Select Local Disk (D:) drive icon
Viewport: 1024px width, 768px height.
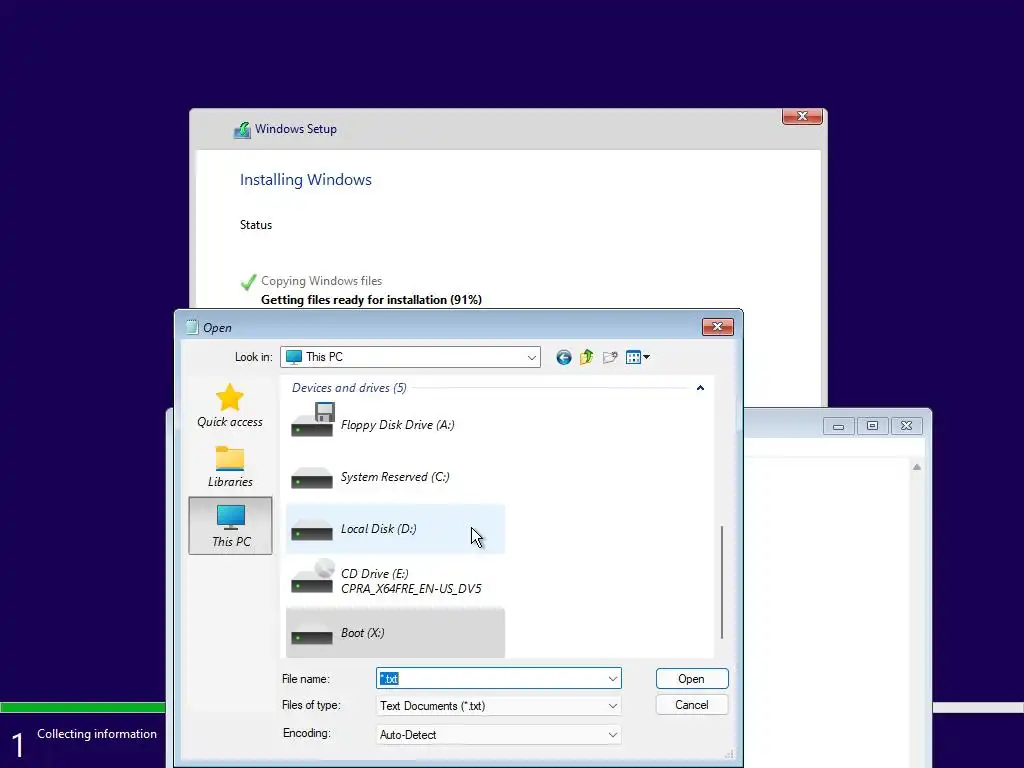click(x=312, y=530)
